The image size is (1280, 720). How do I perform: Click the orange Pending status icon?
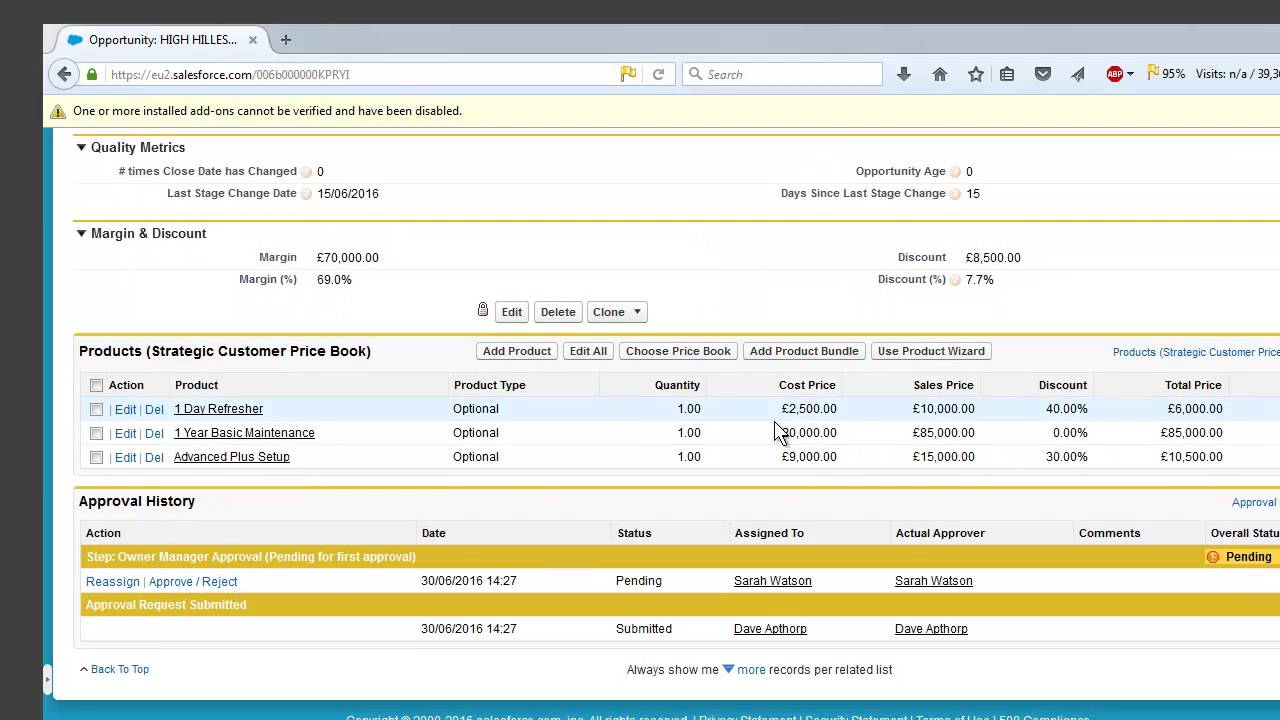1213,557
